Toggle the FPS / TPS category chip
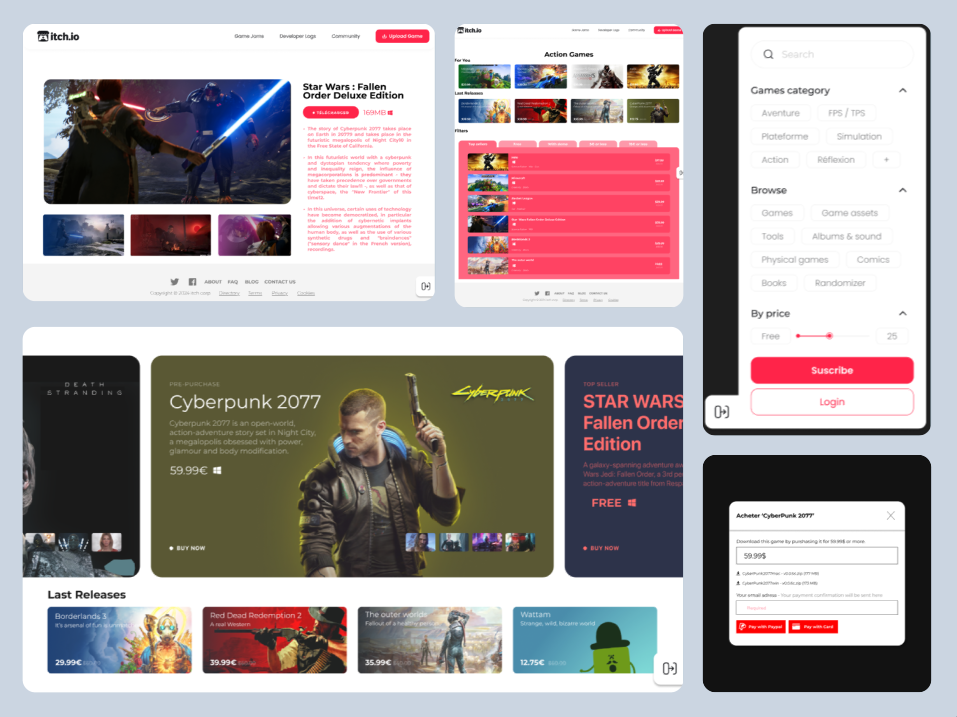 (846, 113)
